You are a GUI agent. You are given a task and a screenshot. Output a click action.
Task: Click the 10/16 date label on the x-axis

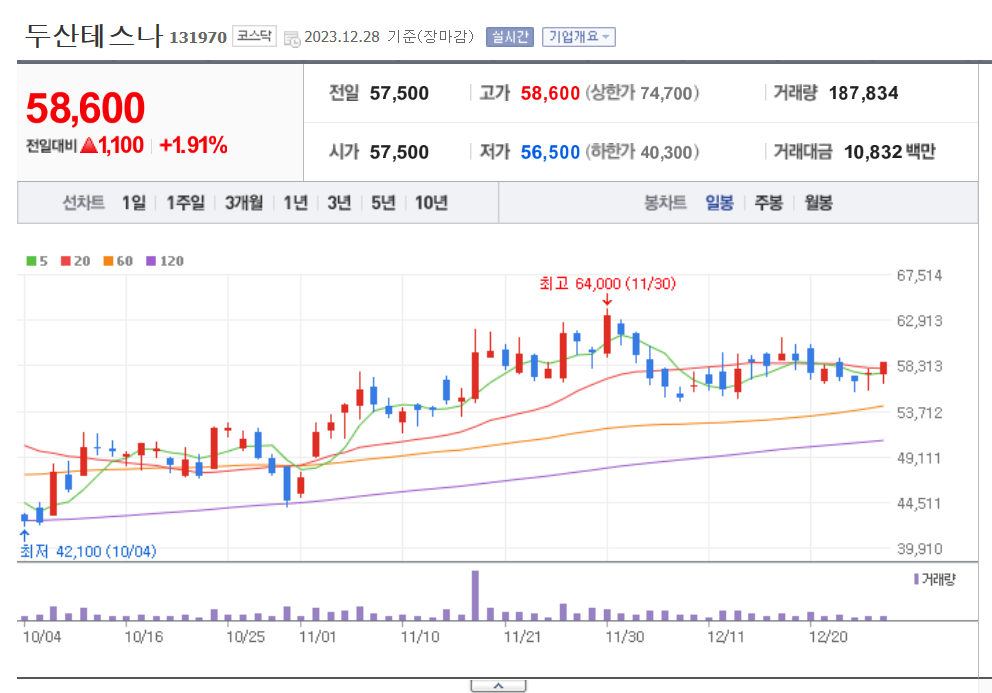click(144, 637)
